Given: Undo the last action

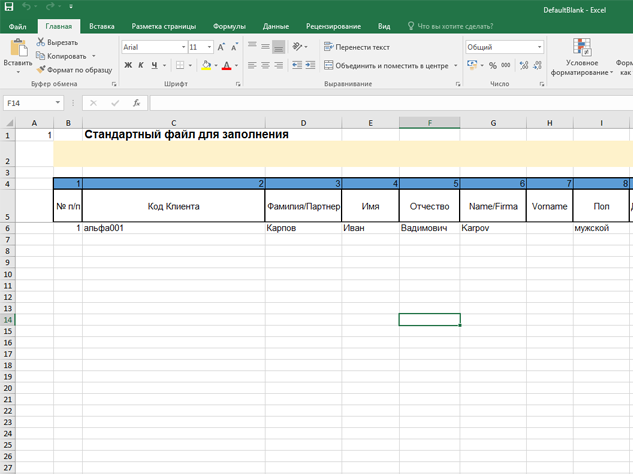Looking at the screenshot, I should (26, 6).
